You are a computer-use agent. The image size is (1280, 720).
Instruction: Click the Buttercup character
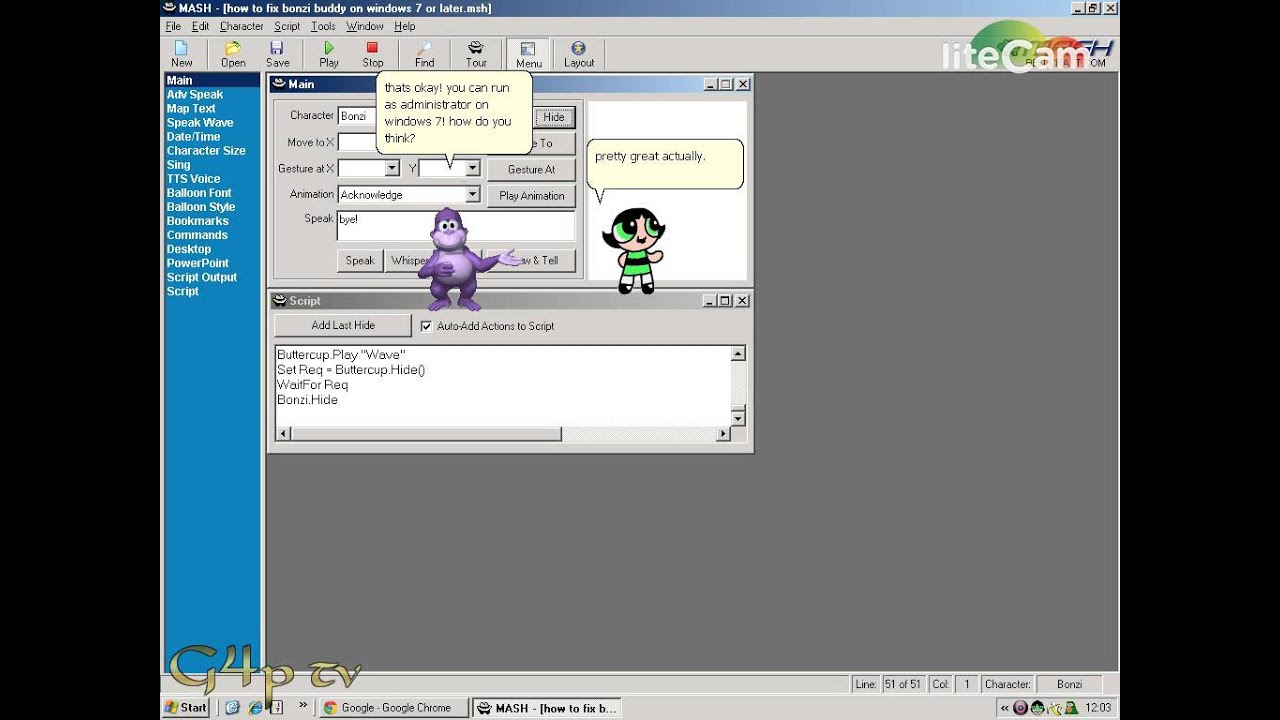point(633,251)
